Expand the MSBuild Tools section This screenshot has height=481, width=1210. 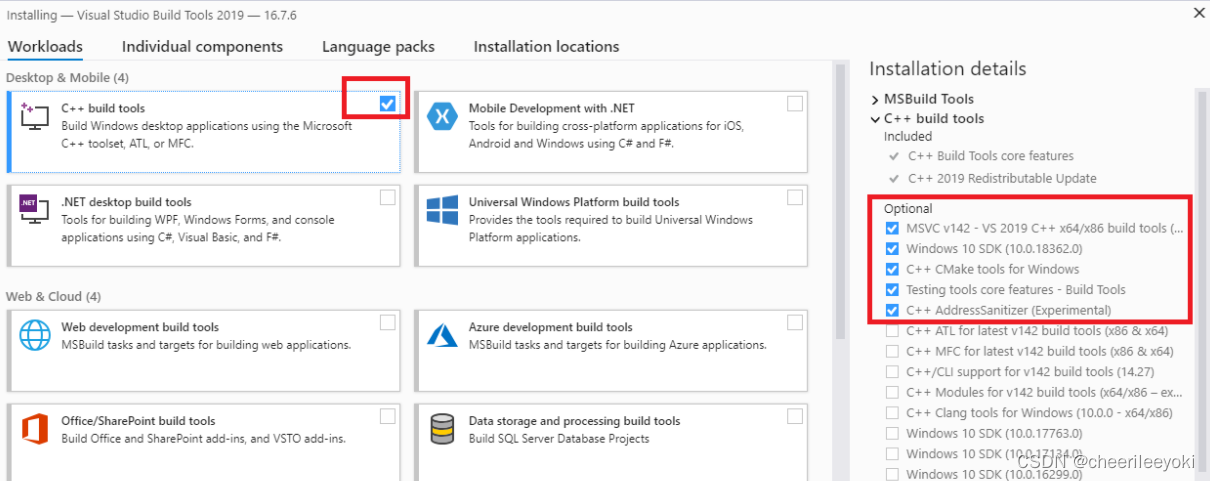[875, 99]
